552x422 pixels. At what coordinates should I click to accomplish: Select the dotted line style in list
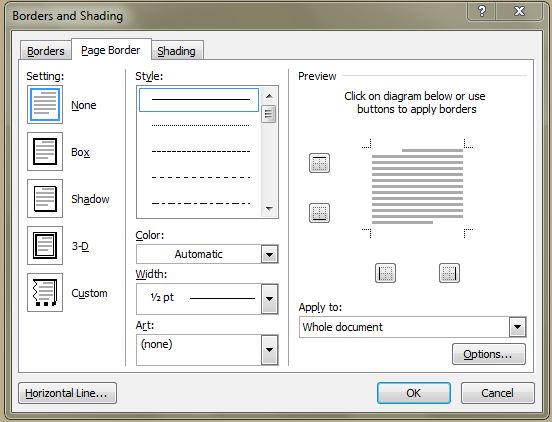200,125
